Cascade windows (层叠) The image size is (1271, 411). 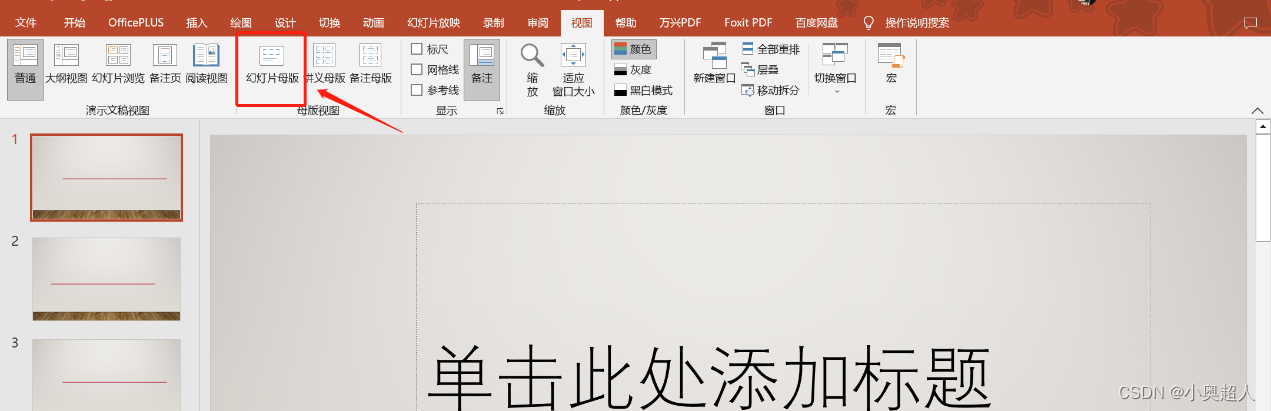(761, 70)
